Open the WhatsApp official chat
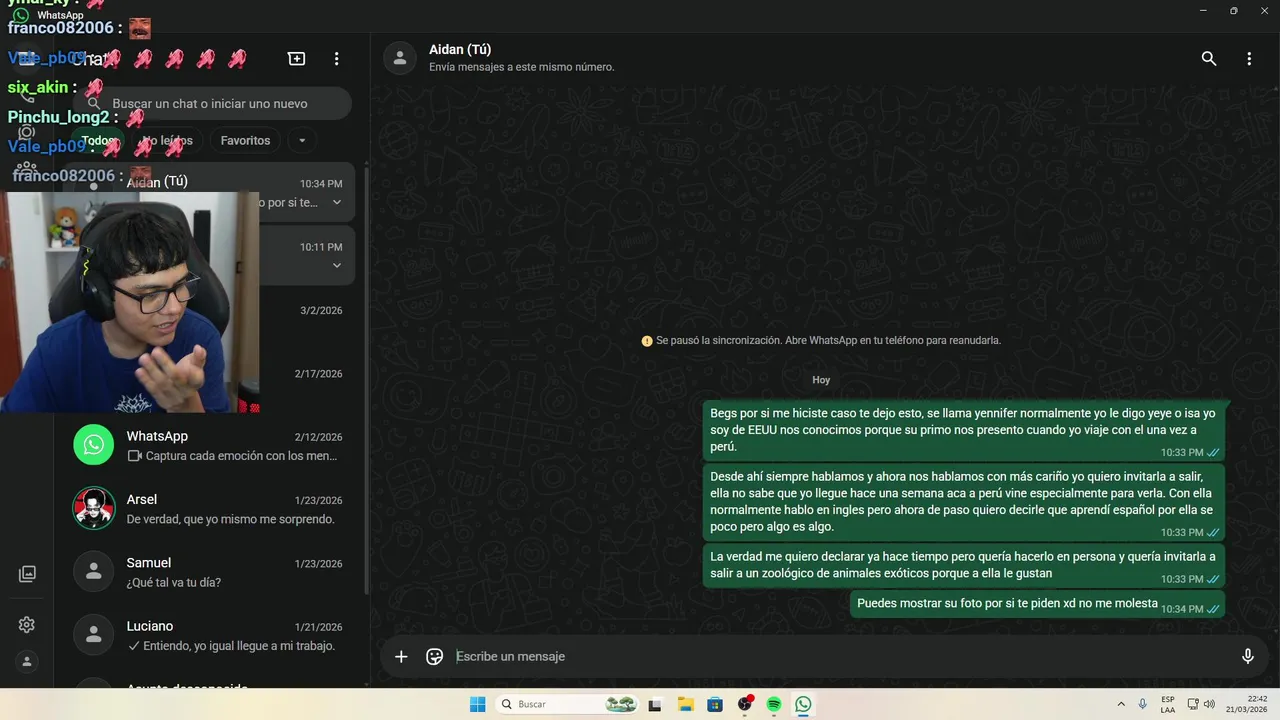Screen dimensions: 1280x720 click(209, 446)
